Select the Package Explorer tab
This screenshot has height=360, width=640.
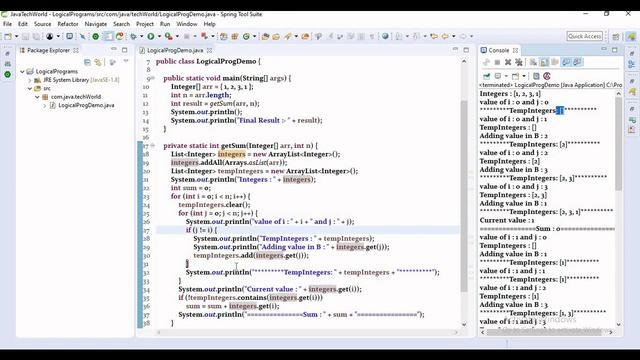48,50
